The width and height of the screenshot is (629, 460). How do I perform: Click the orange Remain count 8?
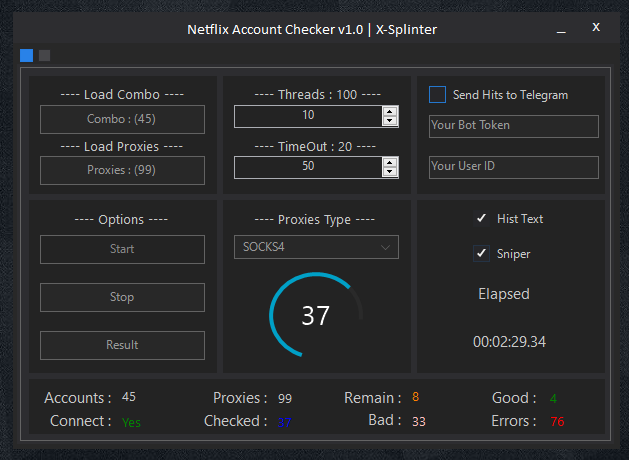click(x=416, y=397)
